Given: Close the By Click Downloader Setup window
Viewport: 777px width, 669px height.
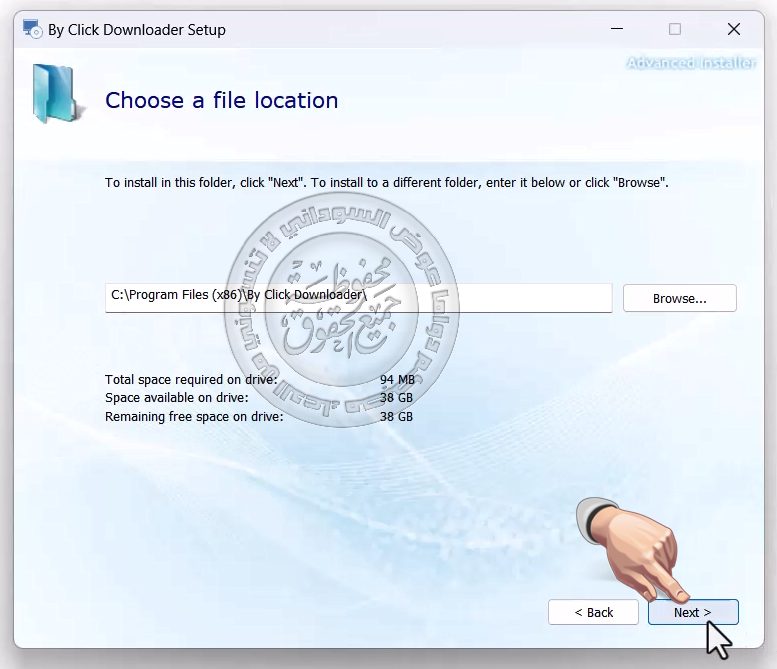Looking at the screenshot, I should 734,29.
